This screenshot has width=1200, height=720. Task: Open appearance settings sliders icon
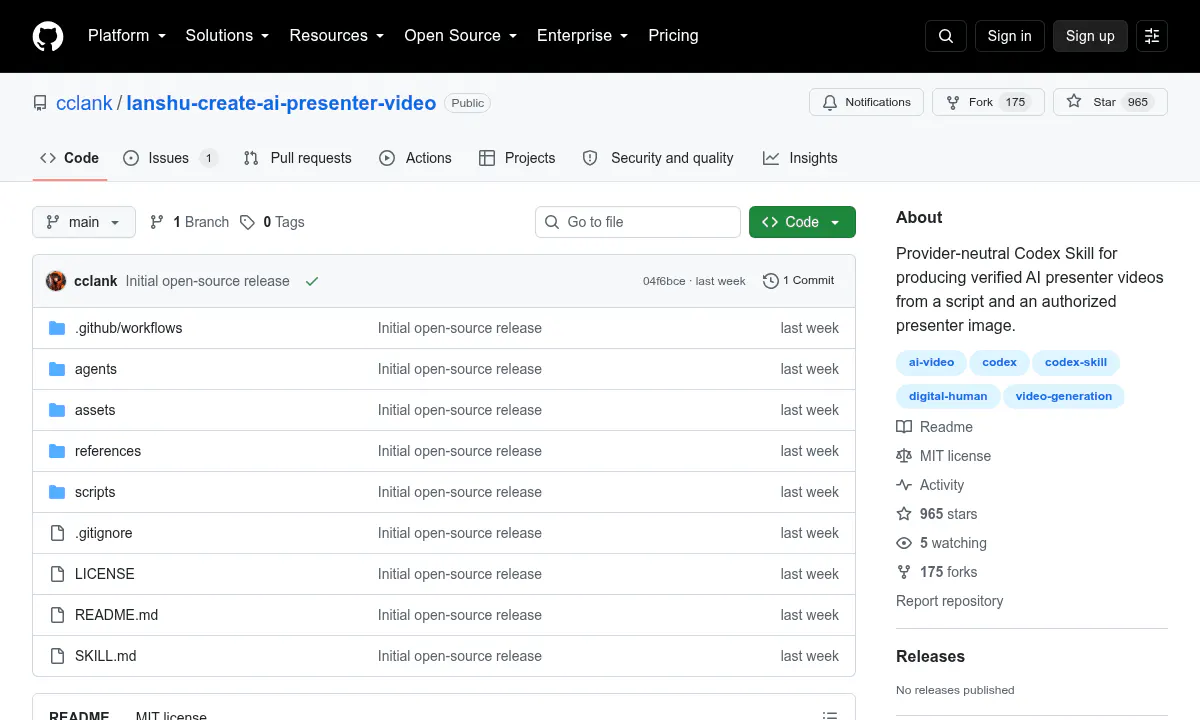(x=1152, y=36)
